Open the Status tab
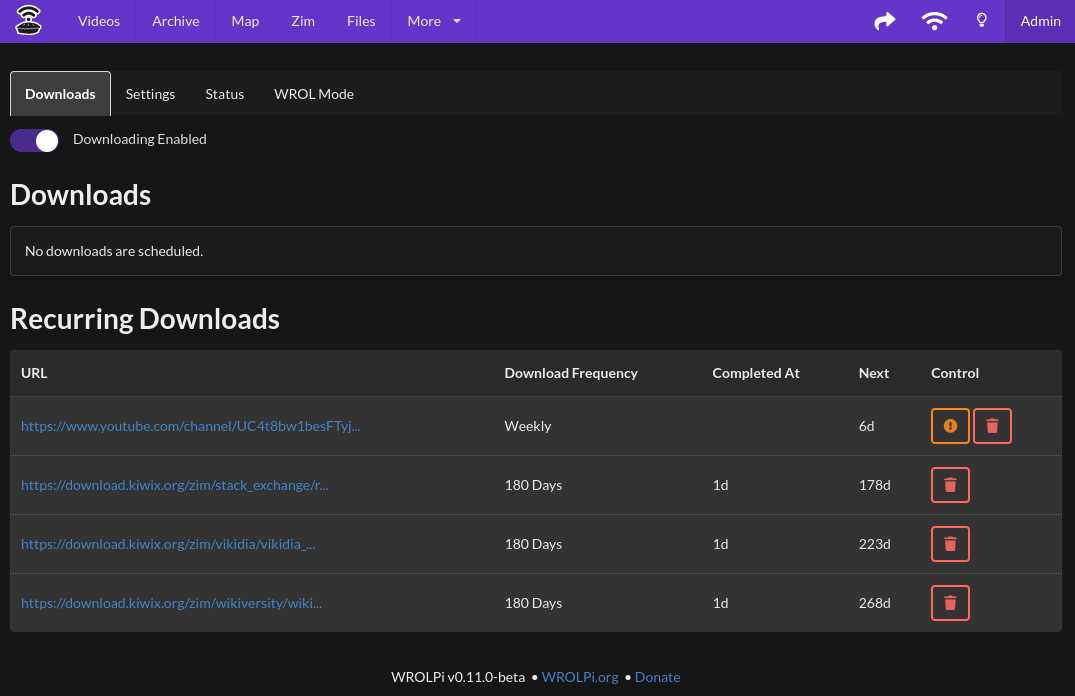 click(x=224, y=94)
